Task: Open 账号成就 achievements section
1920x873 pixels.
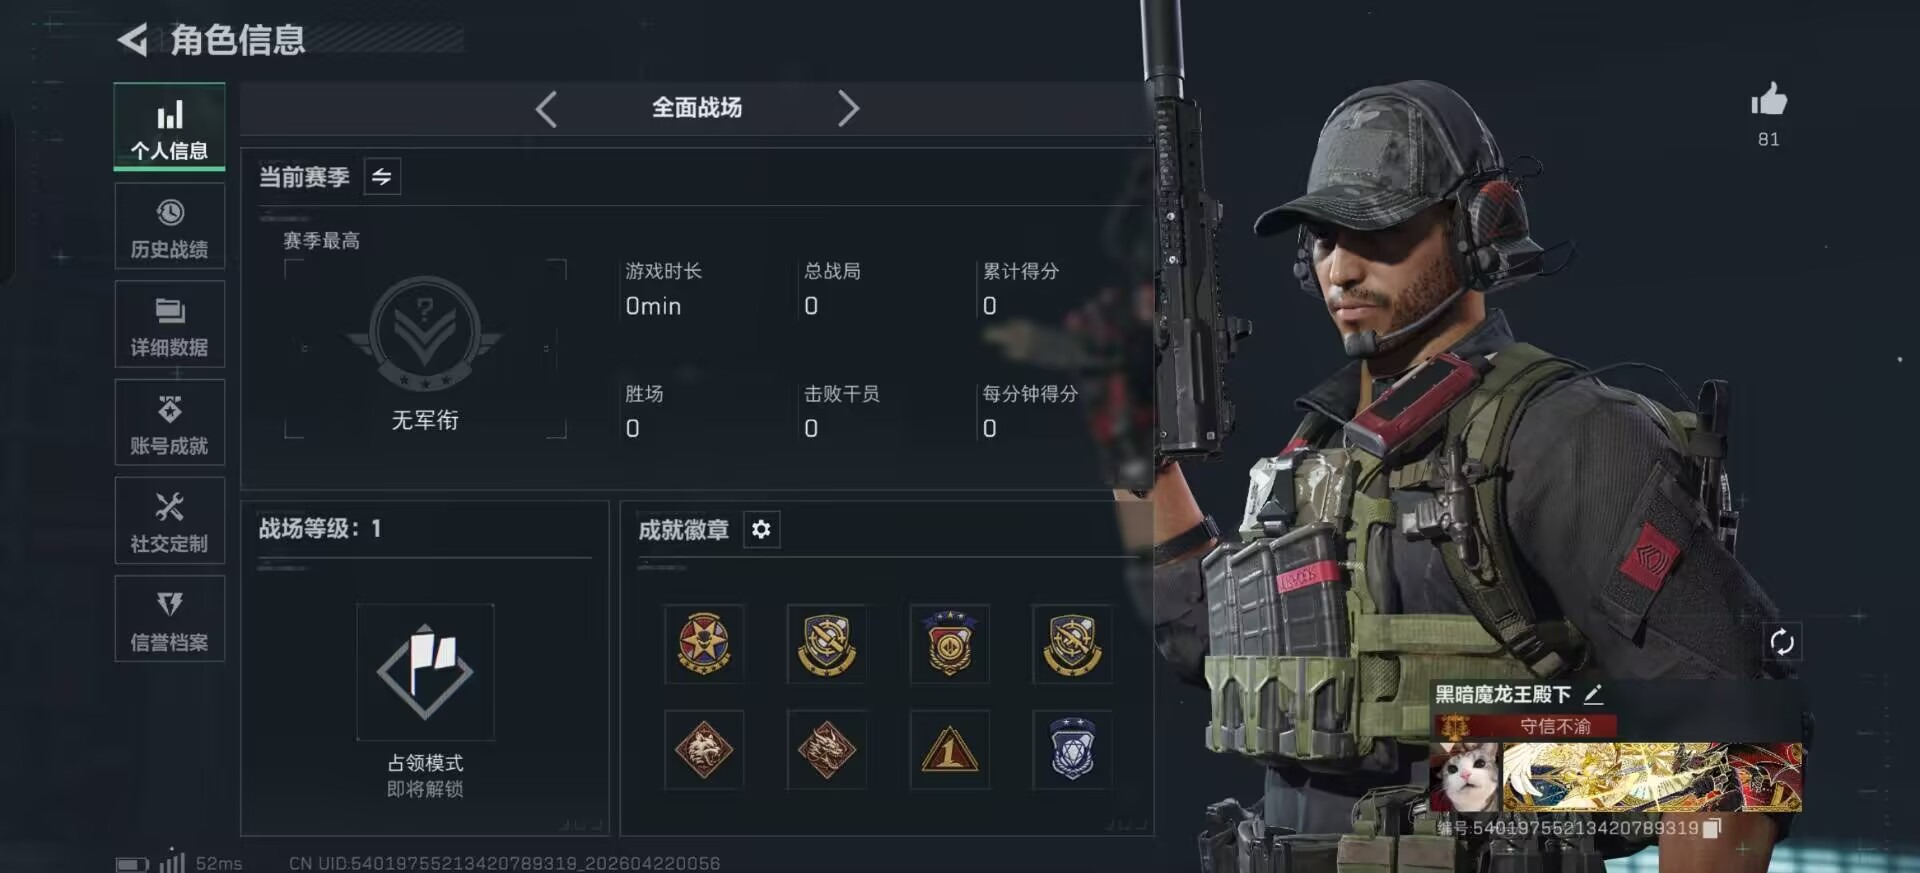Action: click(x=169, y=422)
